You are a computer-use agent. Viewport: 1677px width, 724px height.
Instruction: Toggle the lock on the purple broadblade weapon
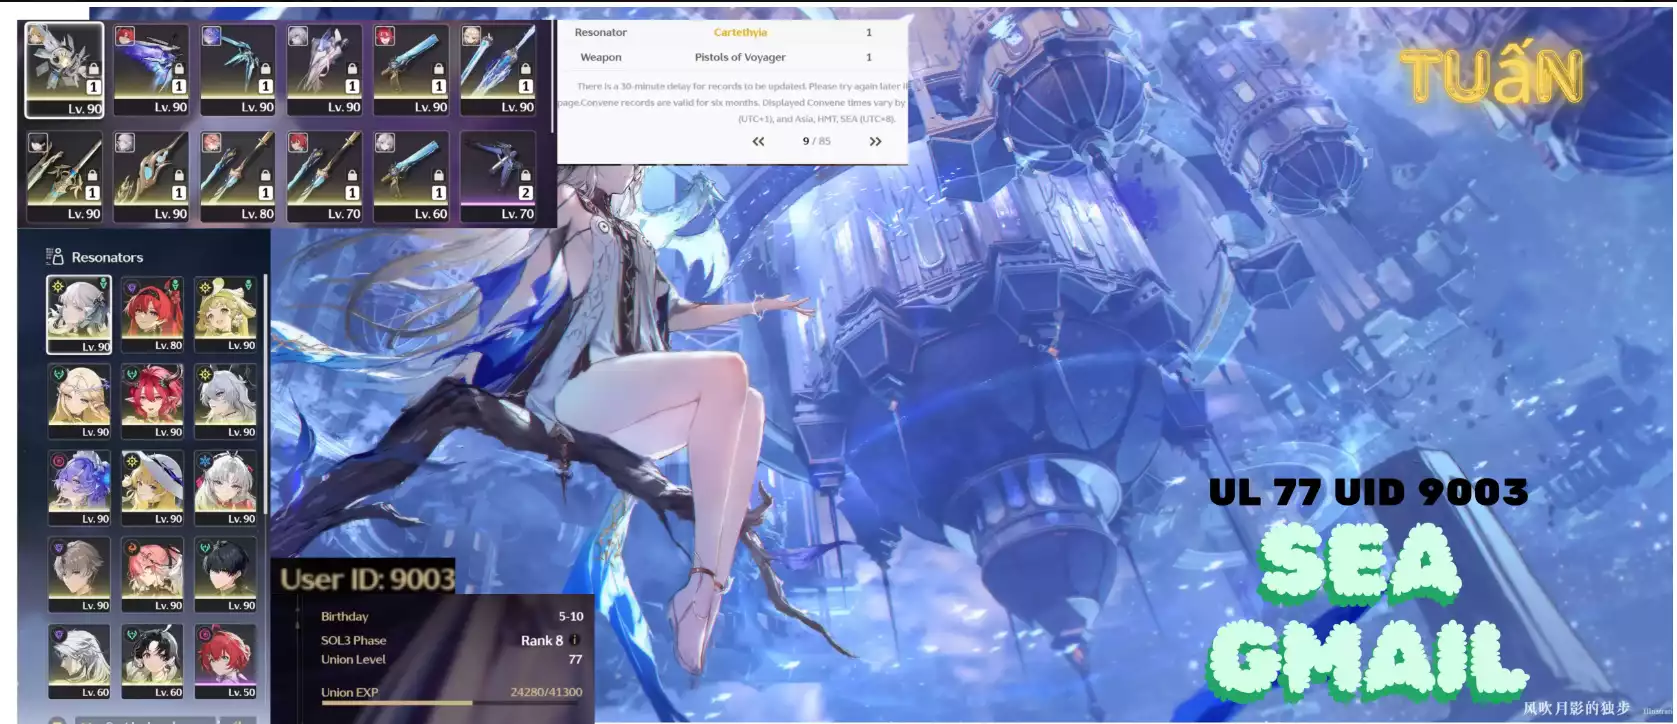coord(179,70)
